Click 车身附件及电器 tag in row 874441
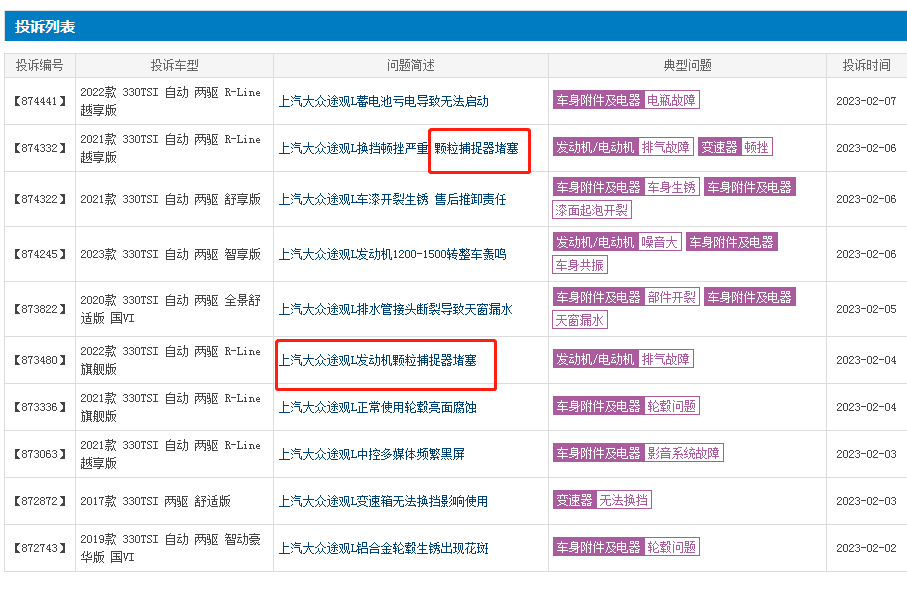This screenshot has height=606, width=907. point(599,100)
